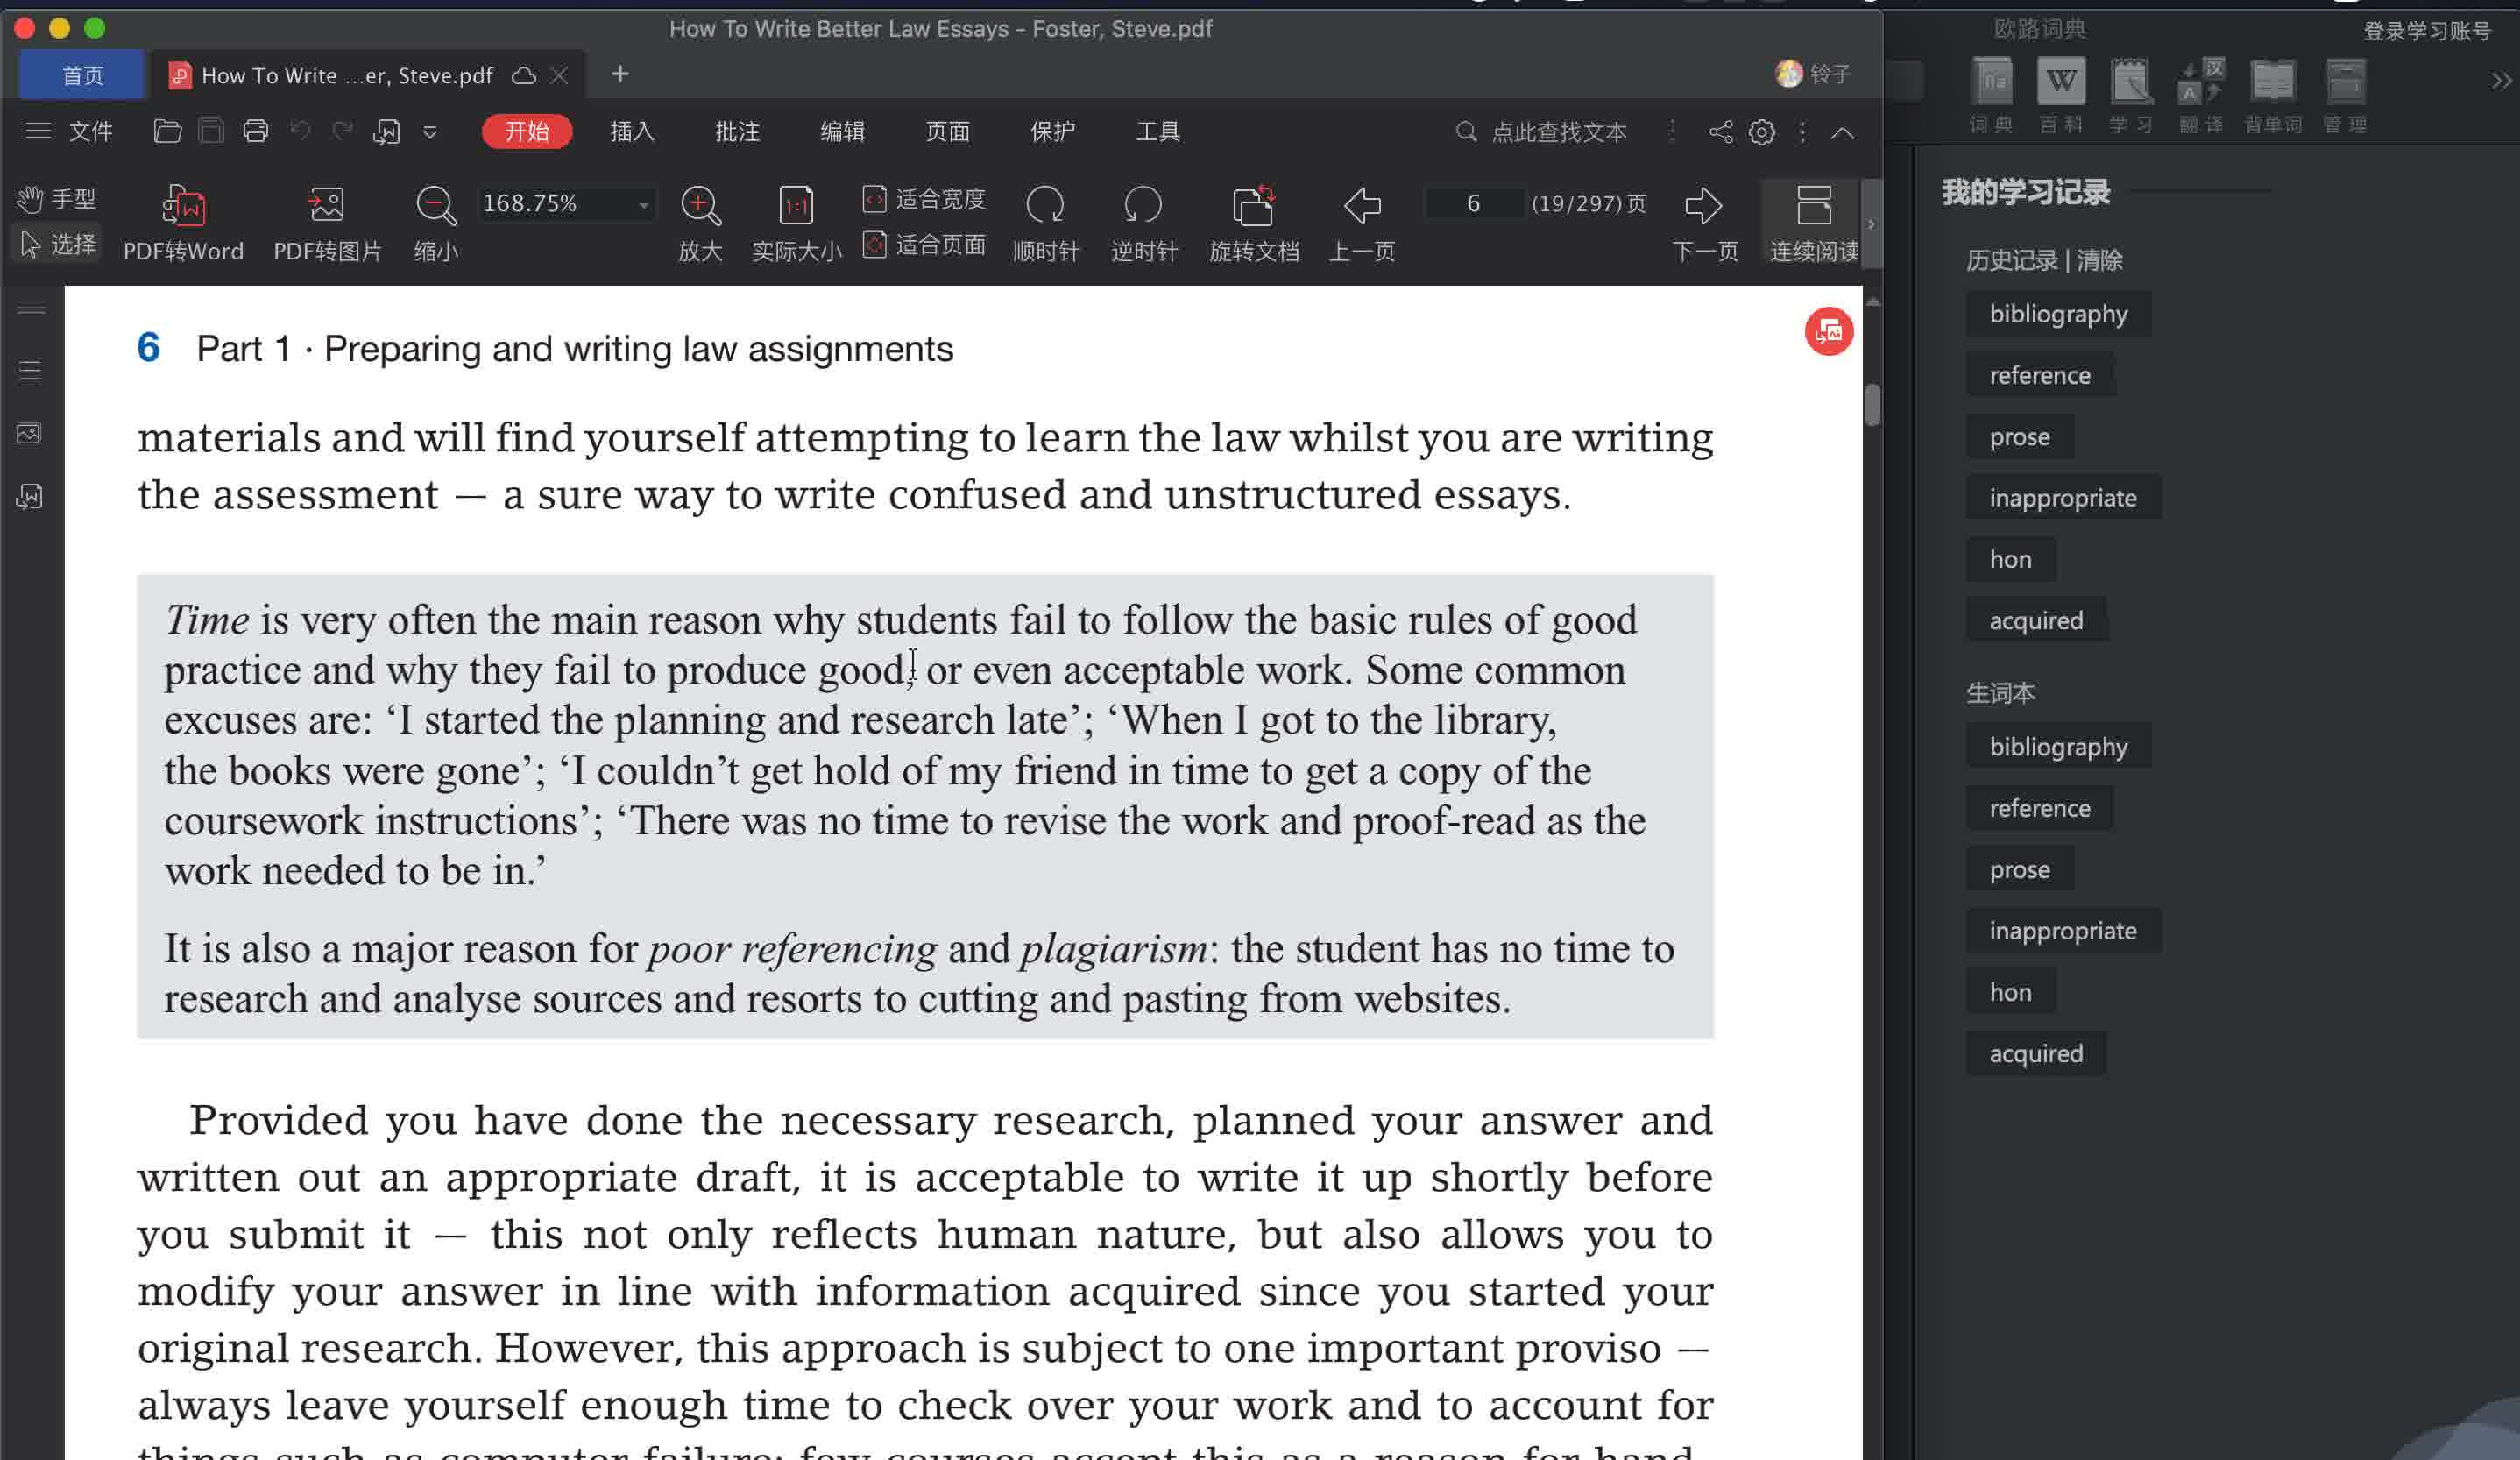Open the 页面 menu tab
Viewport: 2520px width, 1460px height.
[x=947, y=131]
